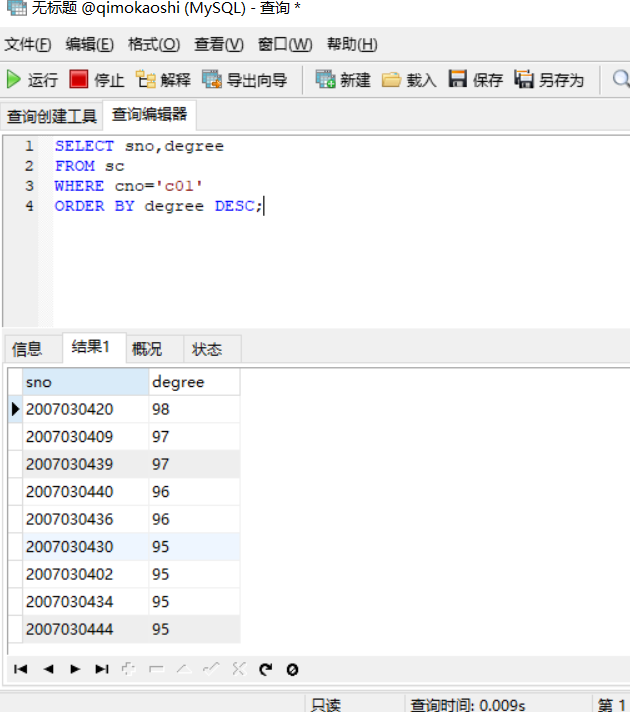This screenshot has height=712, width=631.
Task: Click the 只读 status bar entry
Action: click(326, 705)
